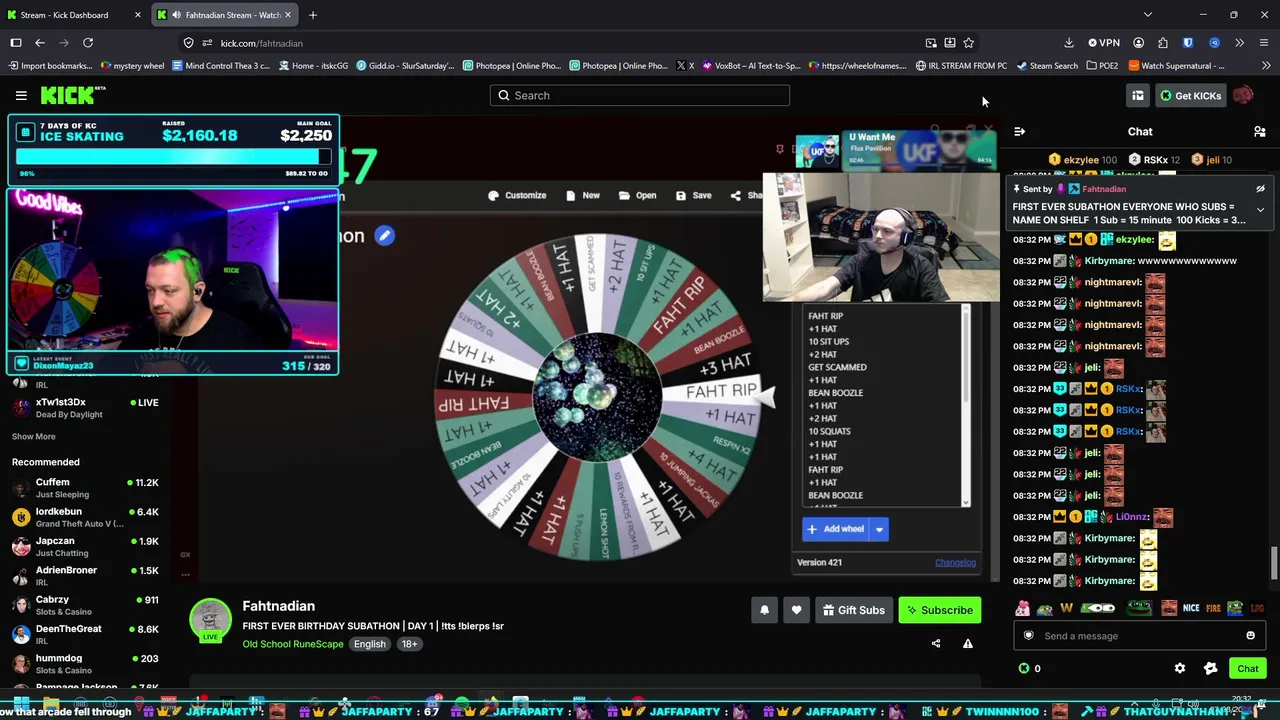Viewport: 1280px width, 720px height.
Task: Focus the Send a message chat box
Action: point(1138,635)
